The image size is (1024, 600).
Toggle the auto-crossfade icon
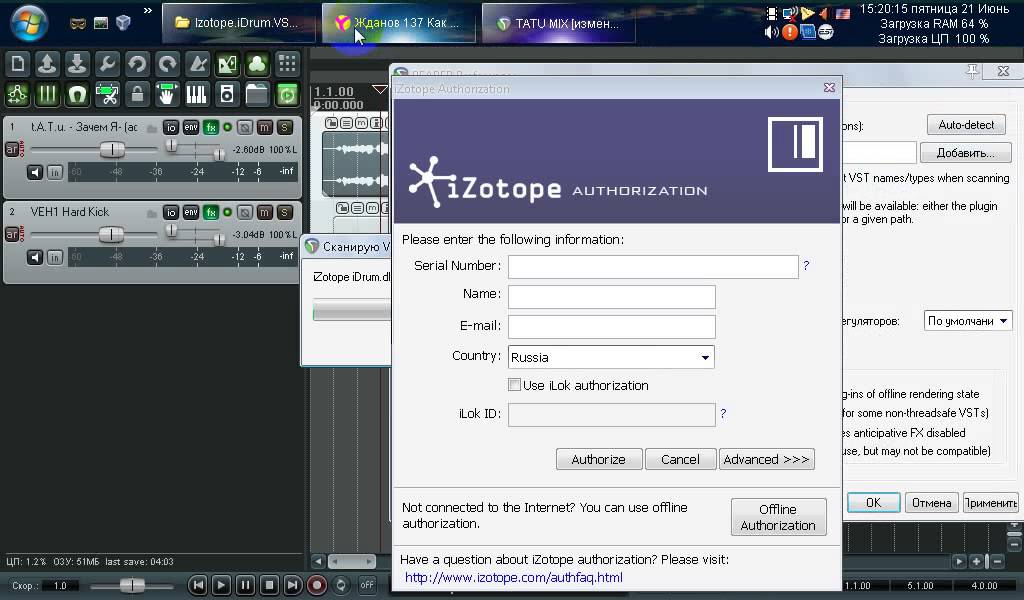(x=227, y=64)
